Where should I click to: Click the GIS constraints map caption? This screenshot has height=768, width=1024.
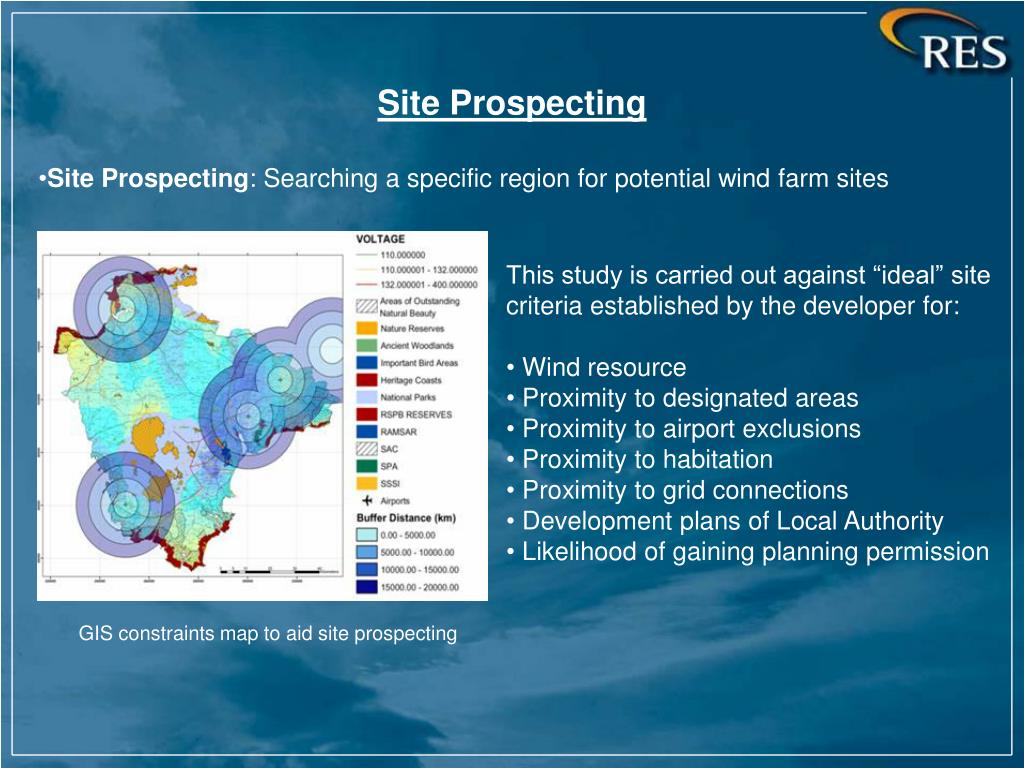(268, 633)
